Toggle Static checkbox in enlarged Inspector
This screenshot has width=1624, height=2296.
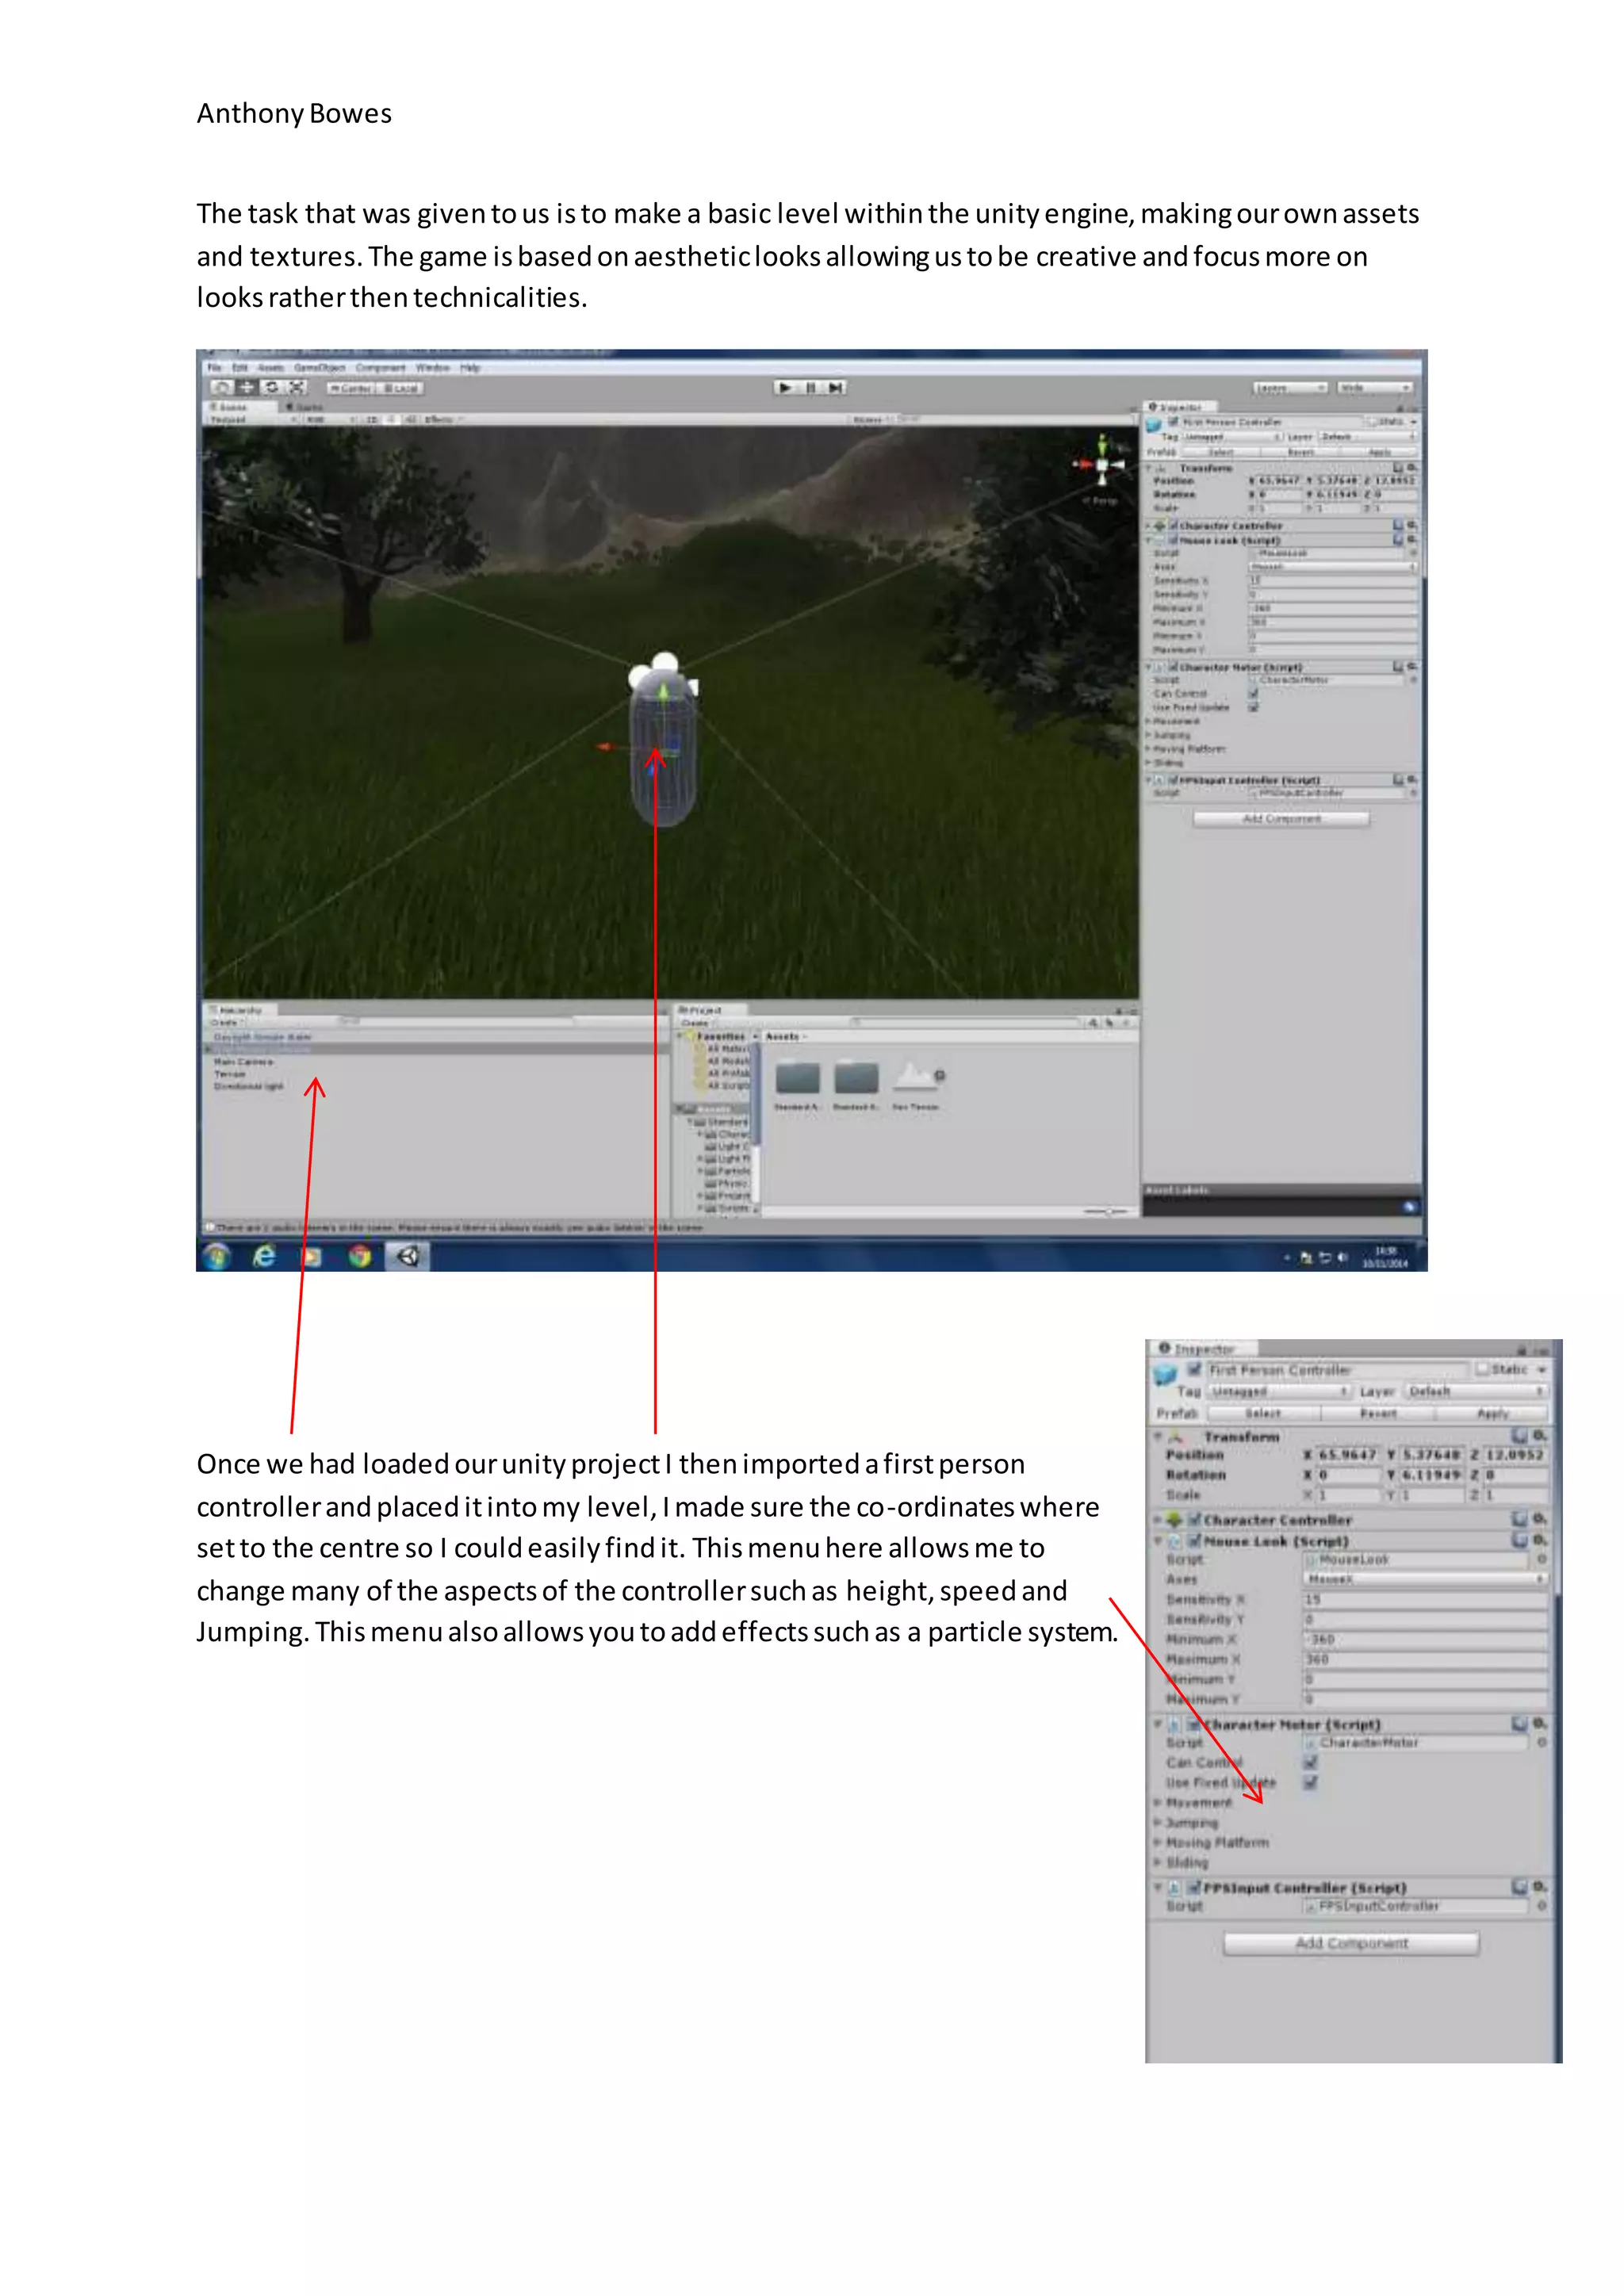(1483, 1369)
